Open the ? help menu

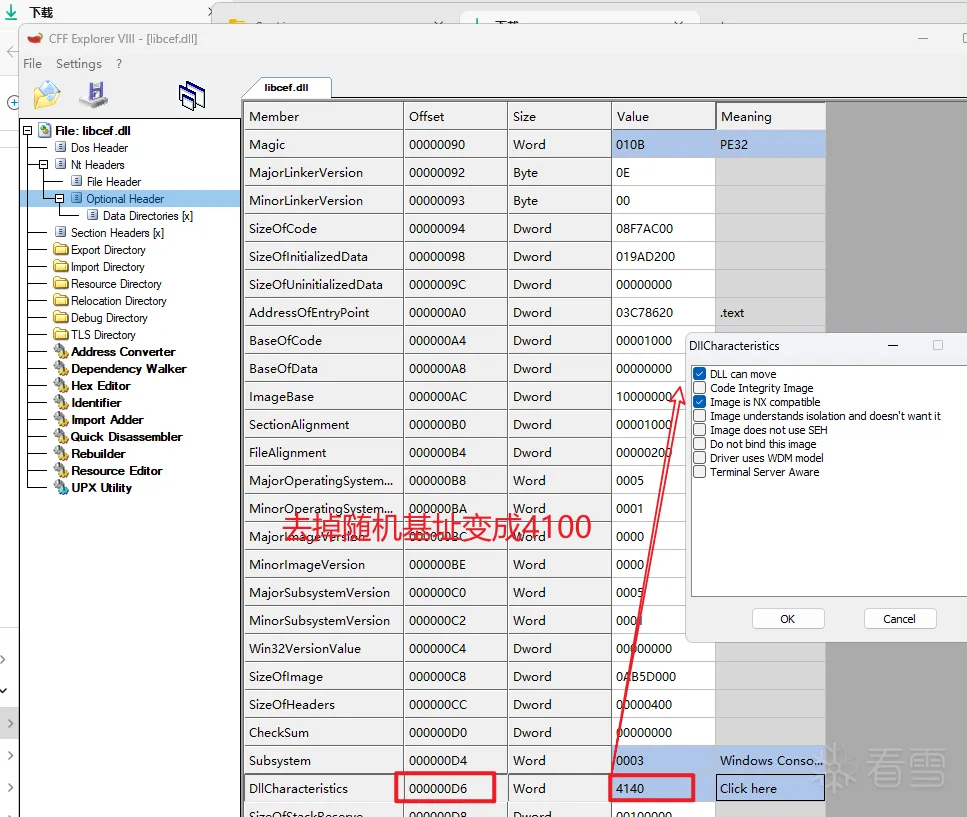(119, 64)
